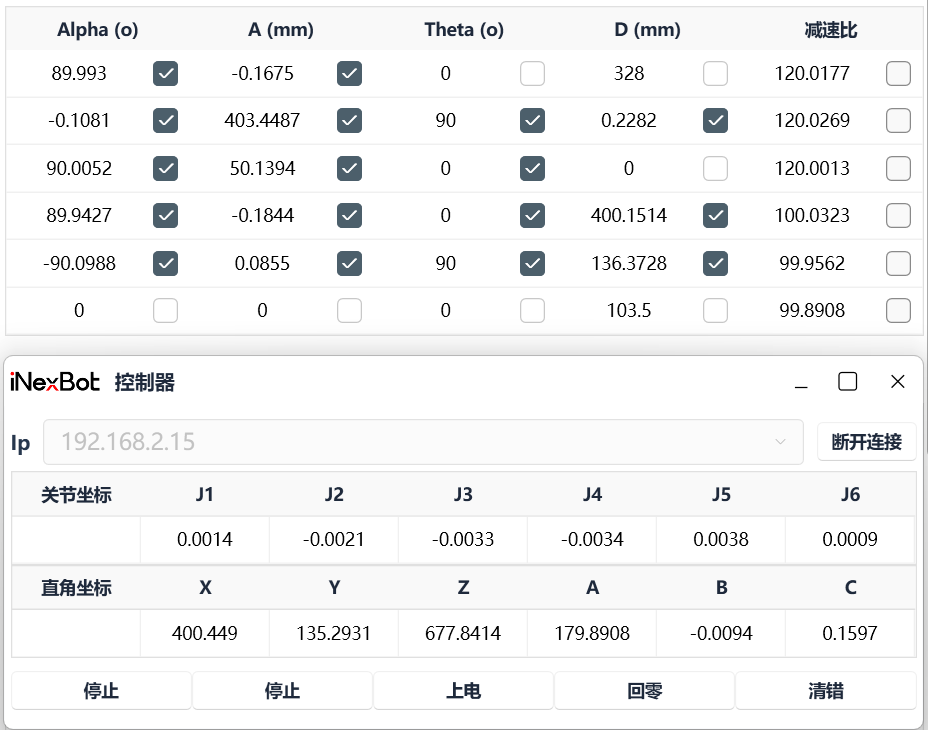Click the 直角坐标 row label
Screen dimensions: 928x730
tap(76, 587)
